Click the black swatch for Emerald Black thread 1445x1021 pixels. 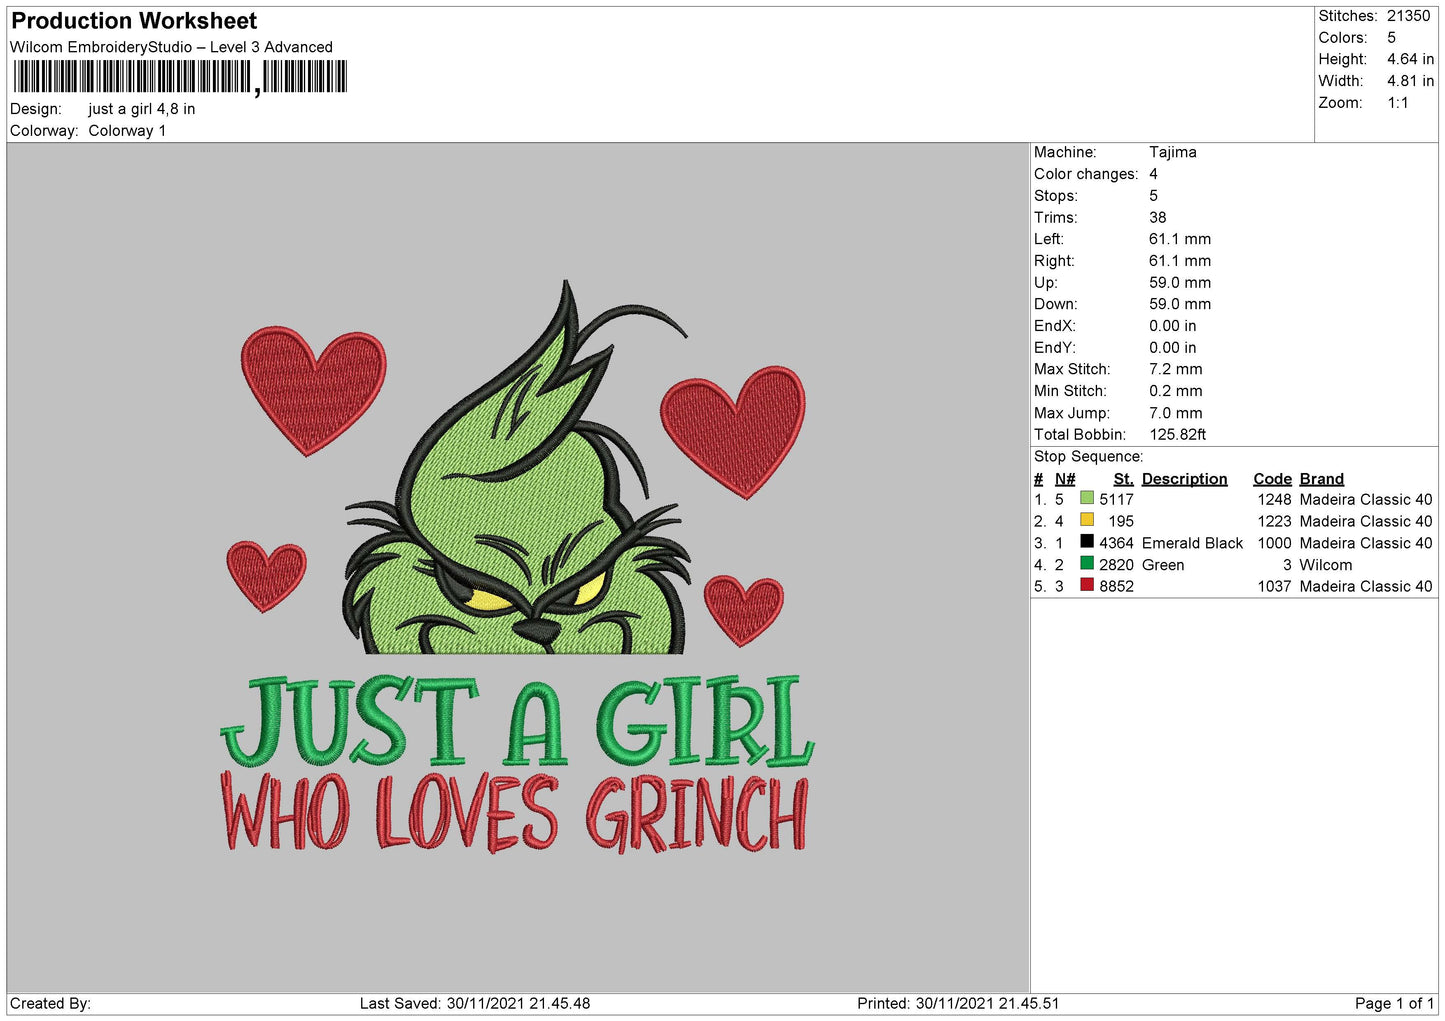coord(1087,542)
